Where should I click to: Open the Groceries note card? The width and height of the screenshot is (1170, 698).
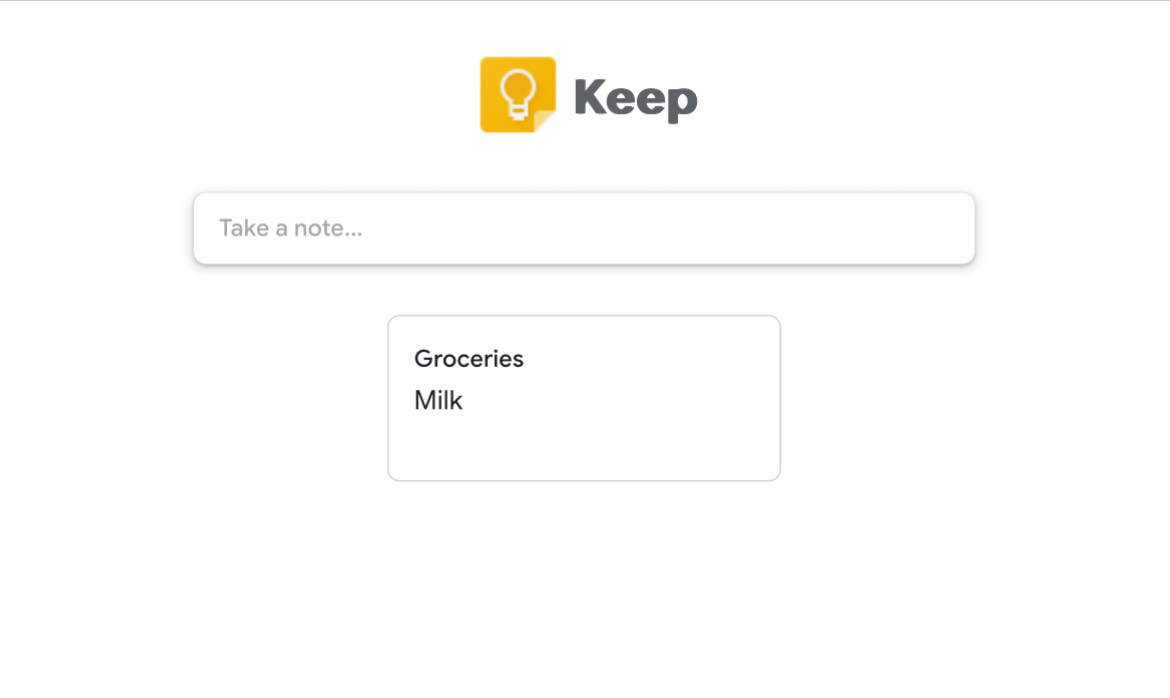[584, 398]
